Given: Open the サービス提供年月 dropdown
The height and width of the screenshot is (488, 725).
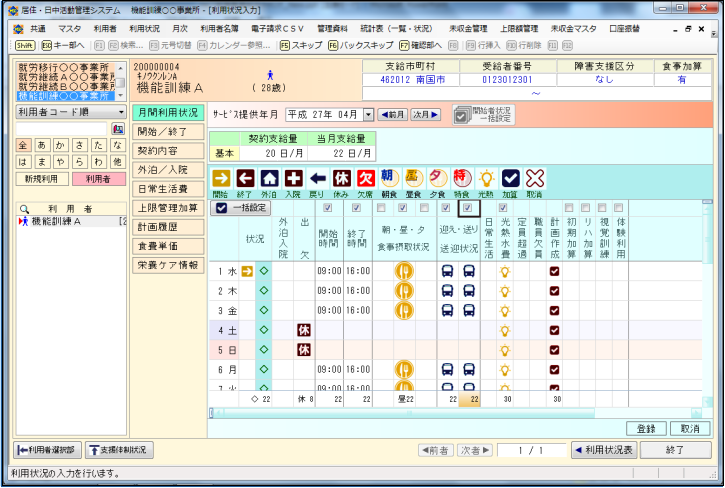Looking at the screenshot, I should 368,115.
